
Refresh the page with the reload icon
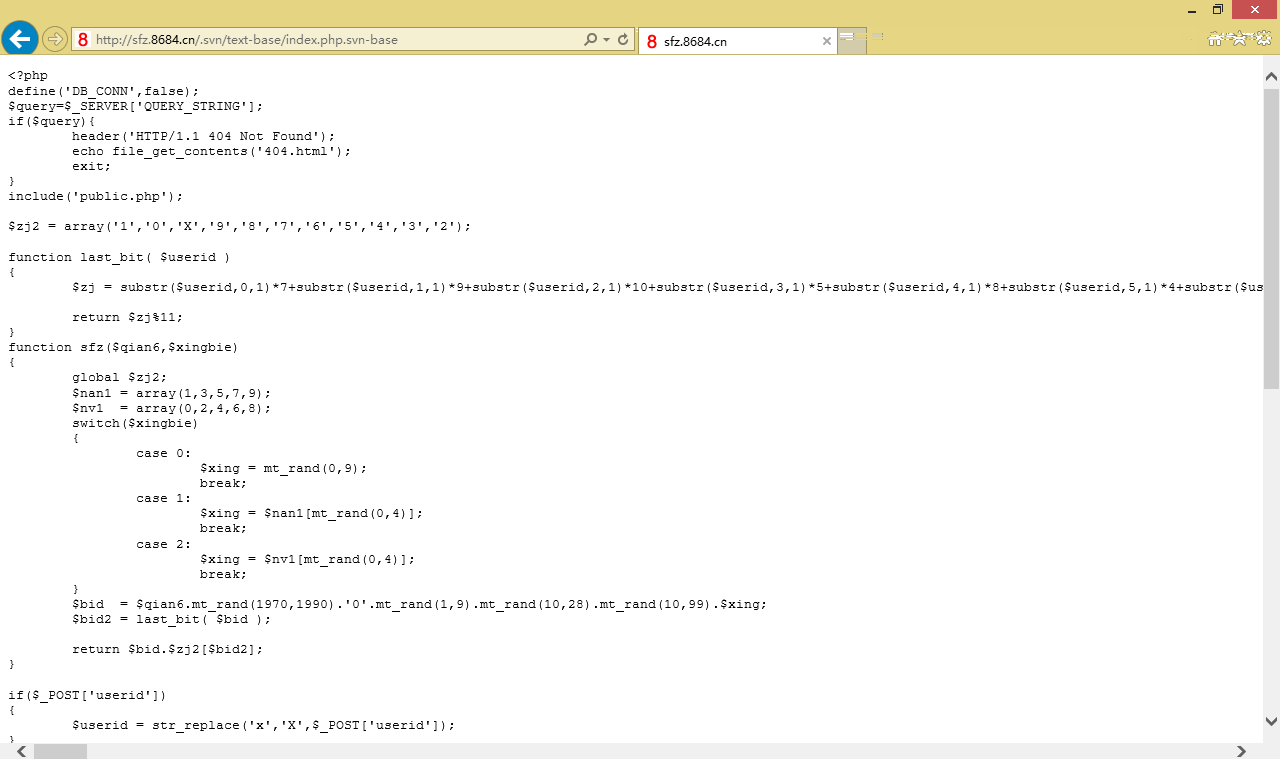pos(624,40)
